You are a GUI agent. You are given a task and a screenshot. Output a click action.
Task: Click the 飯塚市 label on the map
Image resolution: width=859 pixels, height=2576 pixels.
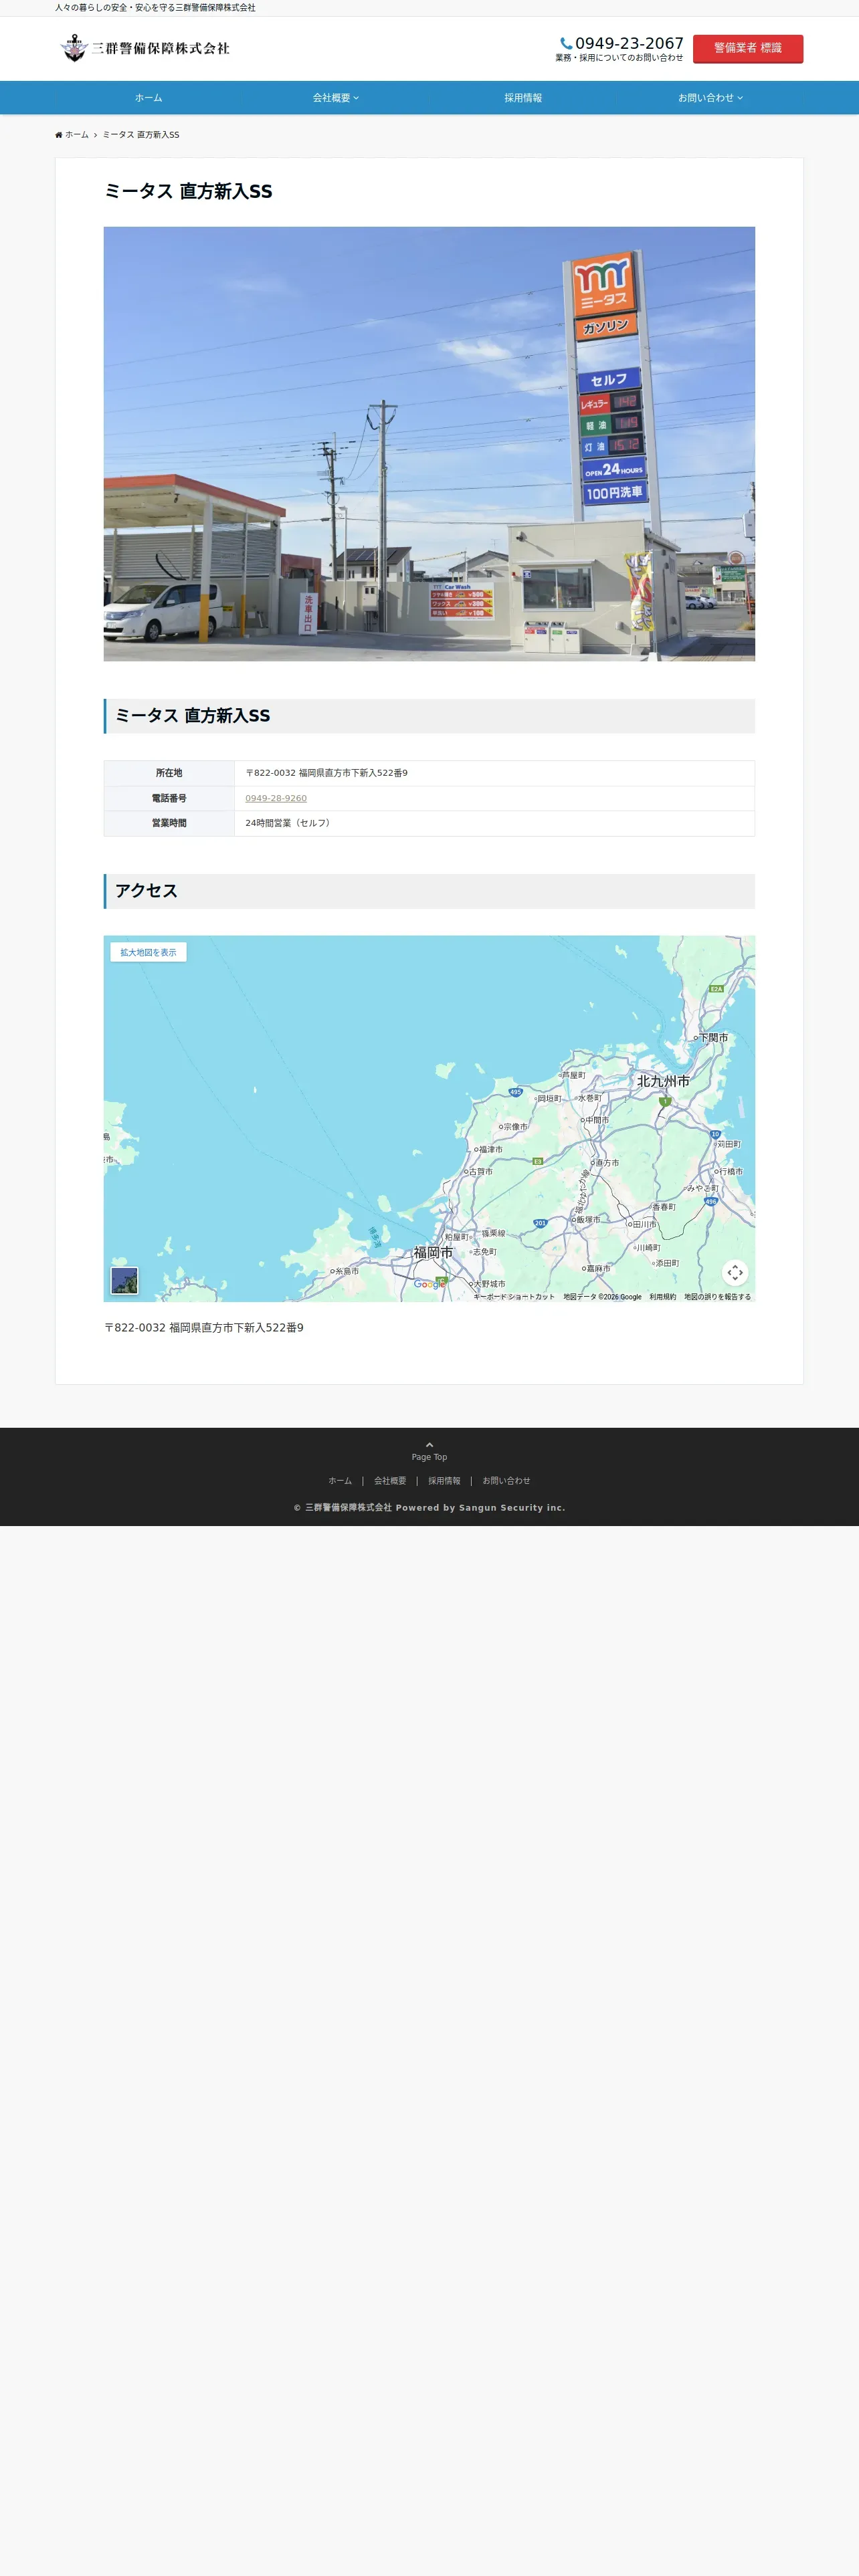click(588, 1220)
